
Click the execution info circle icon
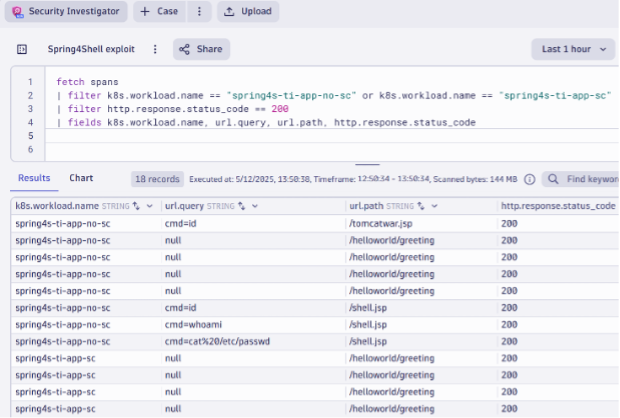click(x=529, y=179)
